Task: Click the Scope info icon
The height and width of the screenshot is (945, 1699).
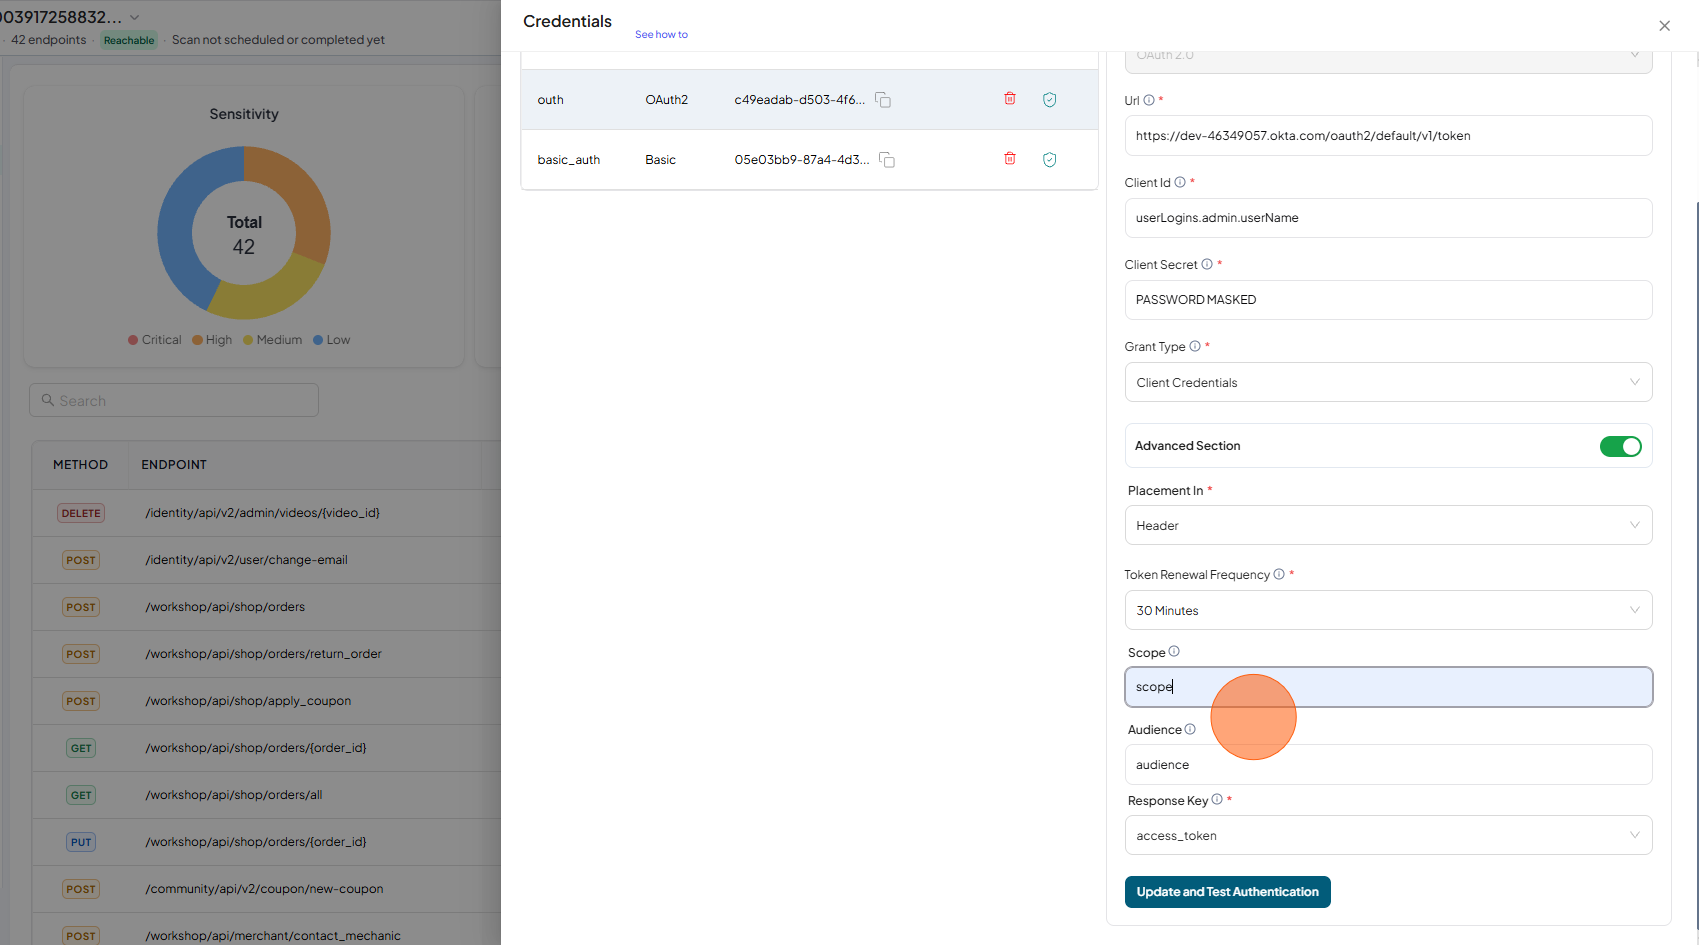Action: tap(1174, 651)
